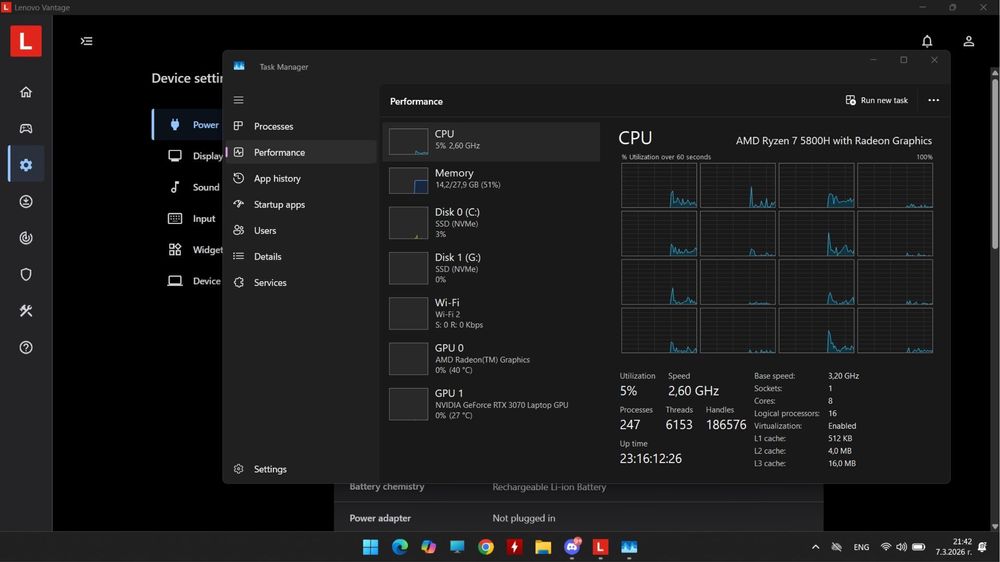Open Windows notification center bell icon
The image size is (1000, 562).
[982, 547]
